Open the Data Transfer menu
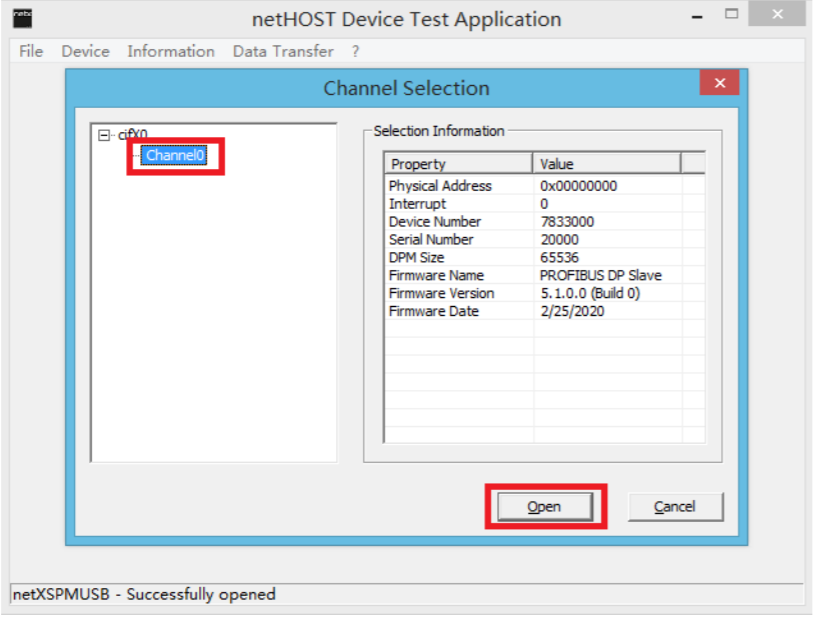816x619 pixels. (284, 52)
